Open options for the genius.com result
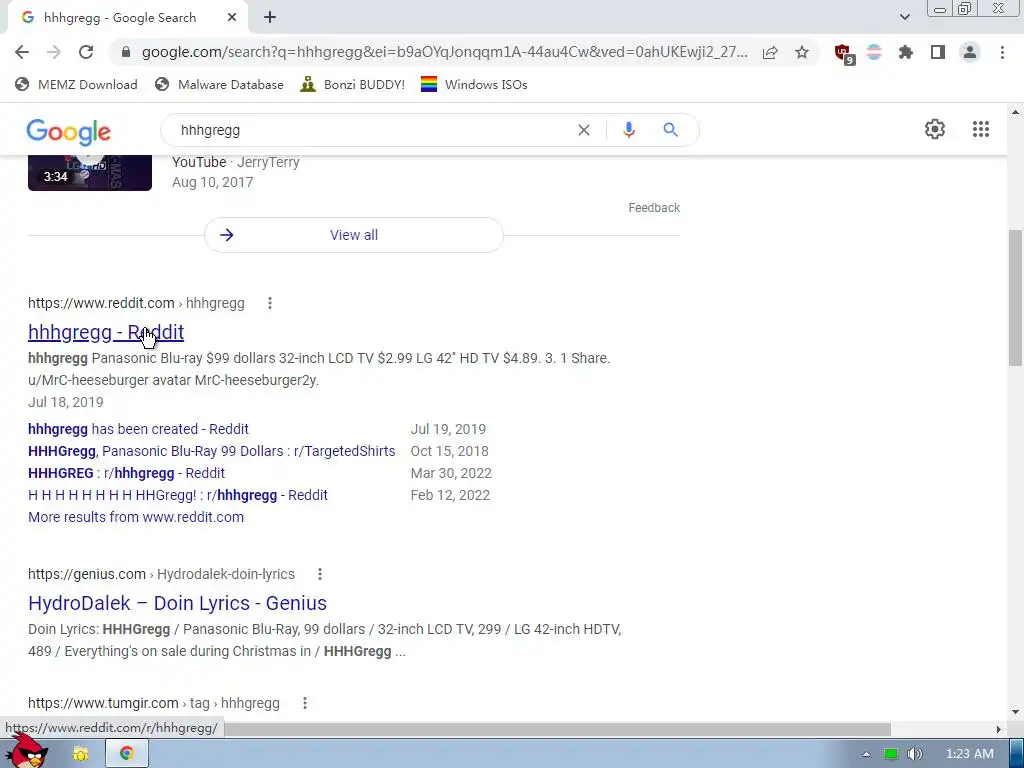 (x=320, y=574)
